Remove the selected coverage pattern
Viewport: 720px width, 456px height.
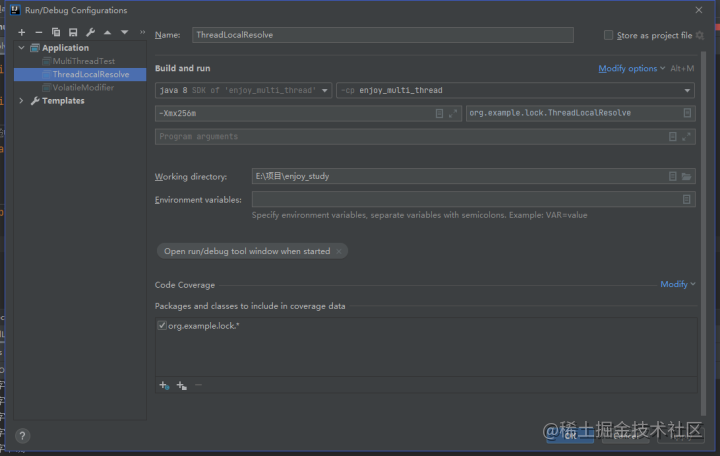[198, 385]
